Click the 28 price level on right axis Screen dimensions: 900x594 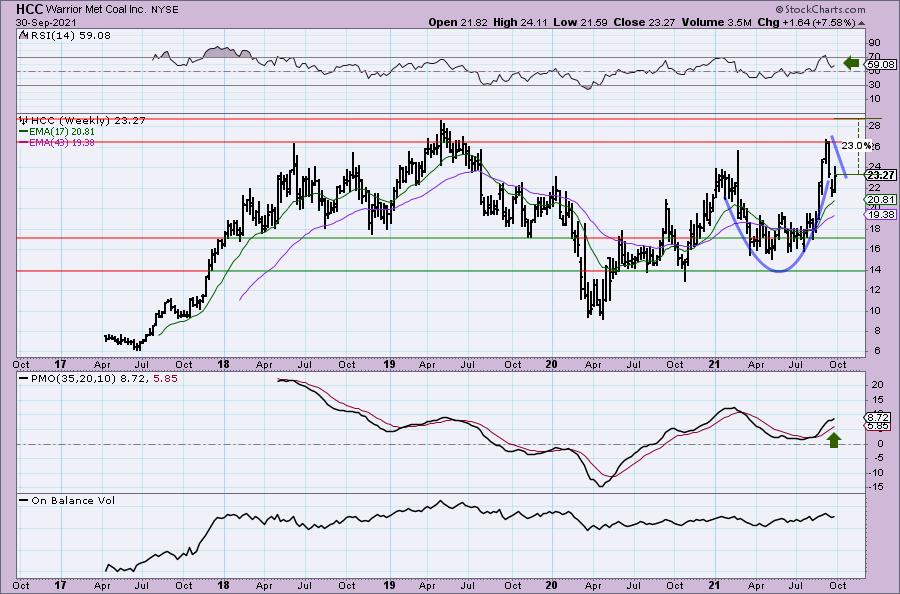(x=875, y=126)
